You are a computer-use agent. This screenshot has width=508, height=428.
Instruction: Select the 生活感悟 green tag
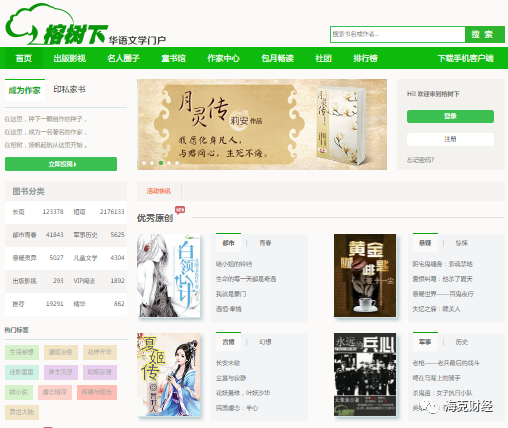(22, 352)
